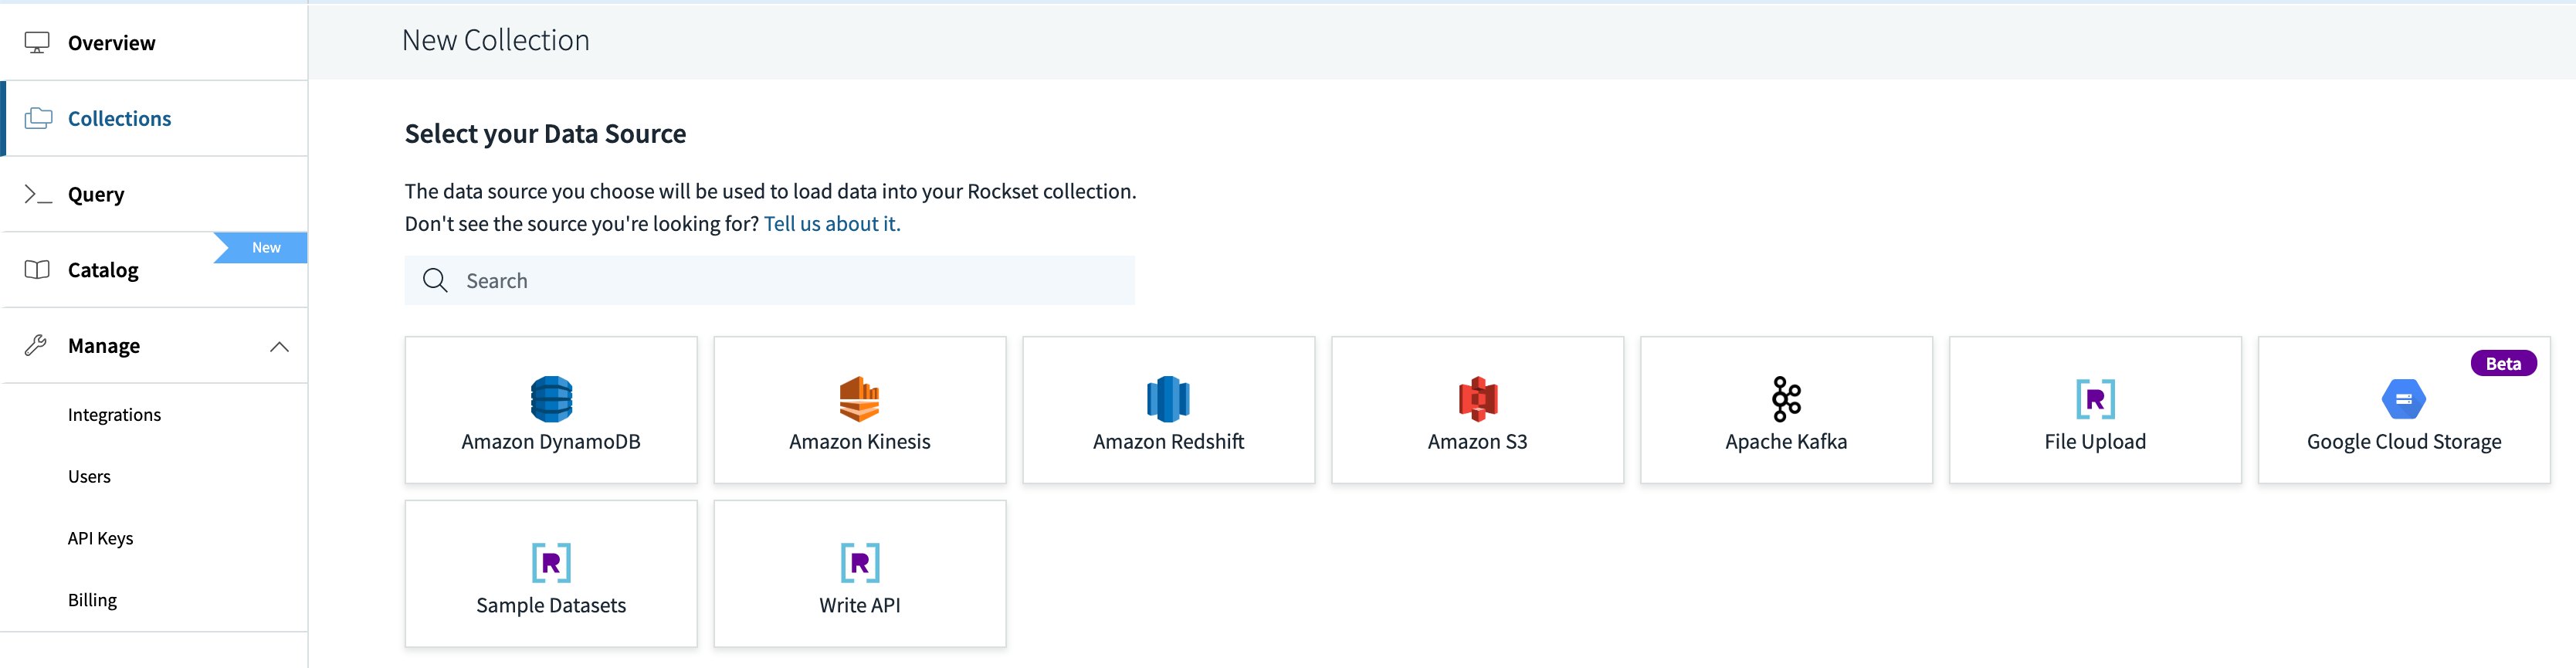Screen dimensions: 2576x668
Task: Open the Overview menu item
Action: click(x=154, y=42)
